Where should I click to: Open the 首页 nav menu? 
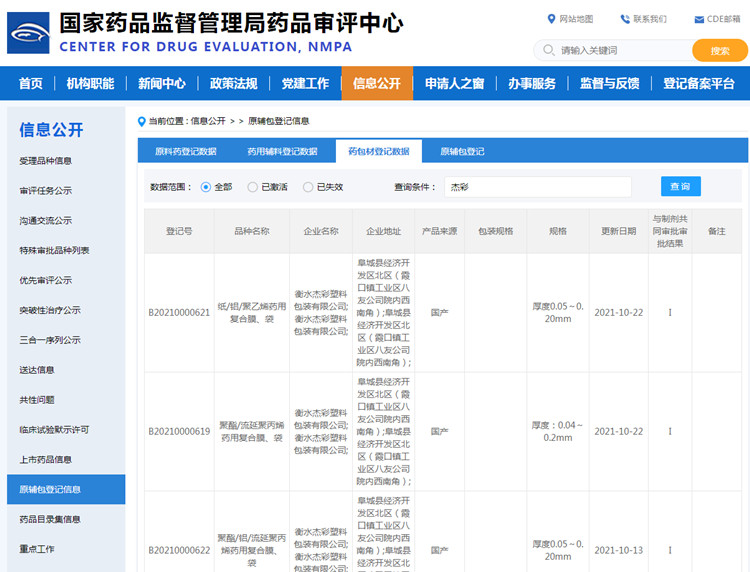(x=31, y=83)
